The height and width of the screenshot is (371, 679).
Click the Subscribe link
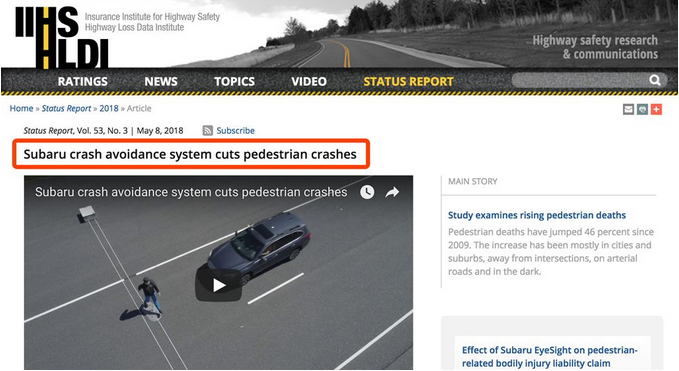[x=236, y=130]
